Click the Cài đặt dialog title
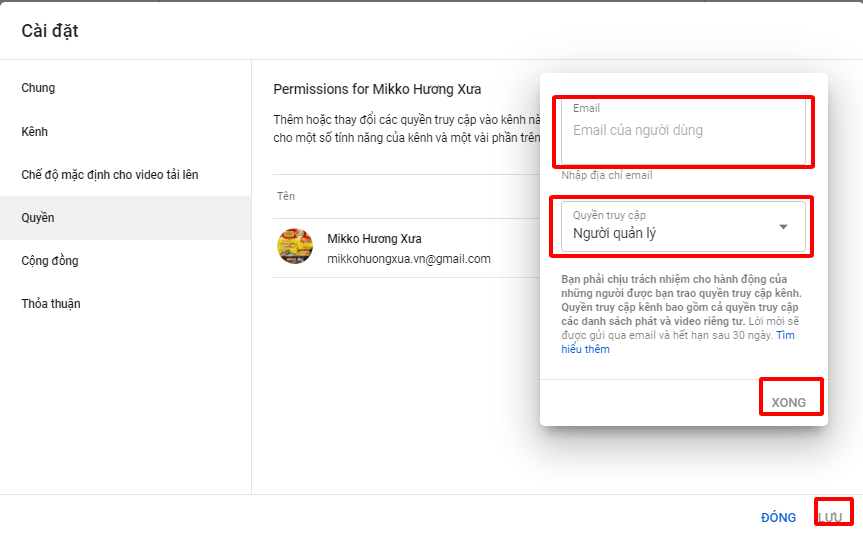863x535 pixels. click(x=50, y=31)
